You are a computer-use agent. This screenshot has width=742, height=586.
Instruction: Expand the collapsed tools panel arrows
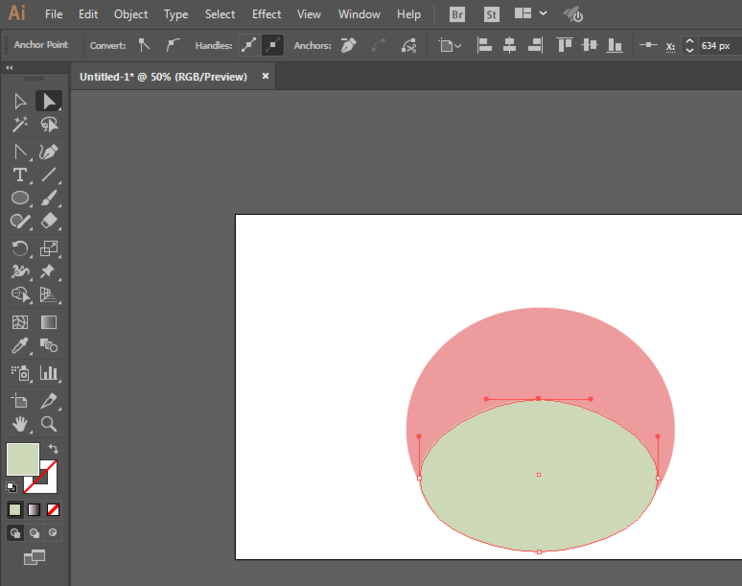coord(9,68)
